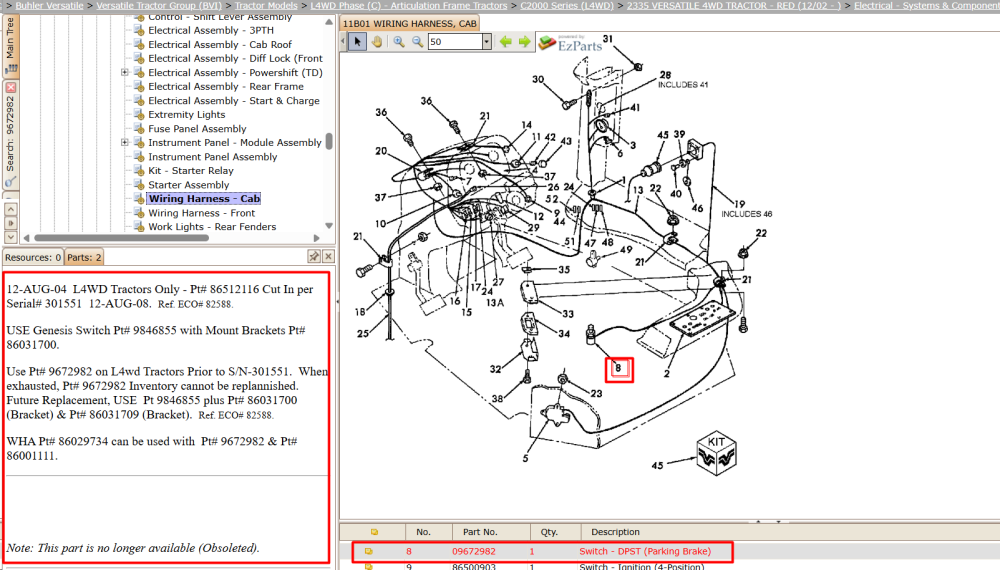The image size is (1000, 570).
Task: Select Switch - DPST (Parking Brake) row
Action: (x=670, y=552)
